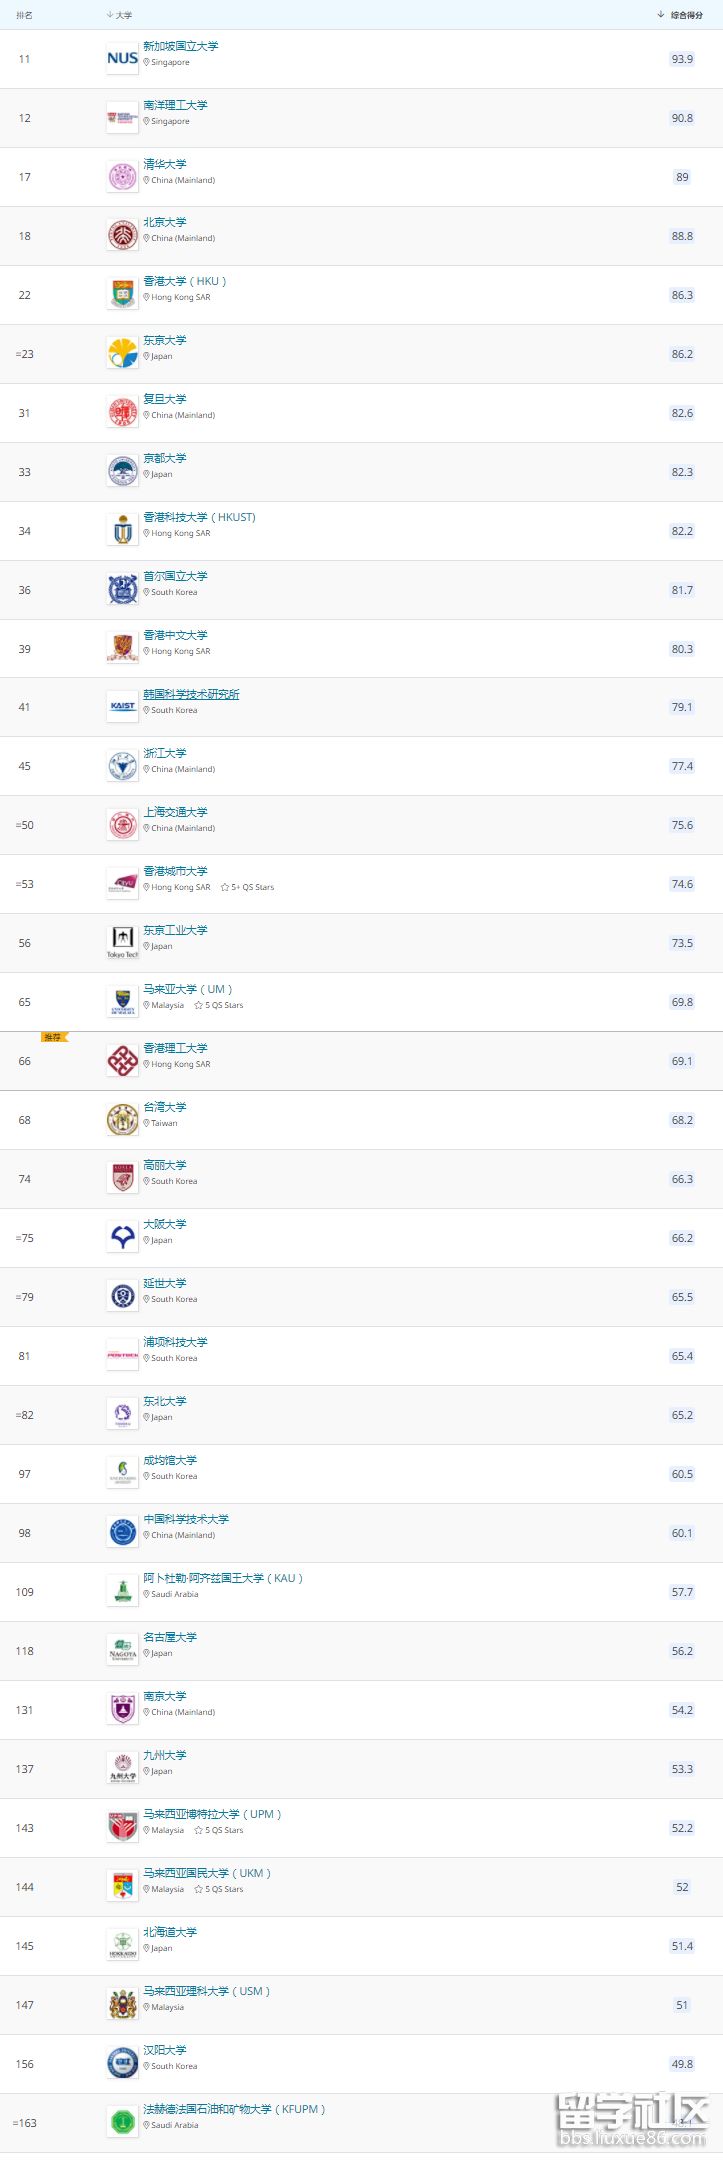Click the Peking University red emblem
The width and height of the screenshot is (723, 2160).
coord(123,236)
